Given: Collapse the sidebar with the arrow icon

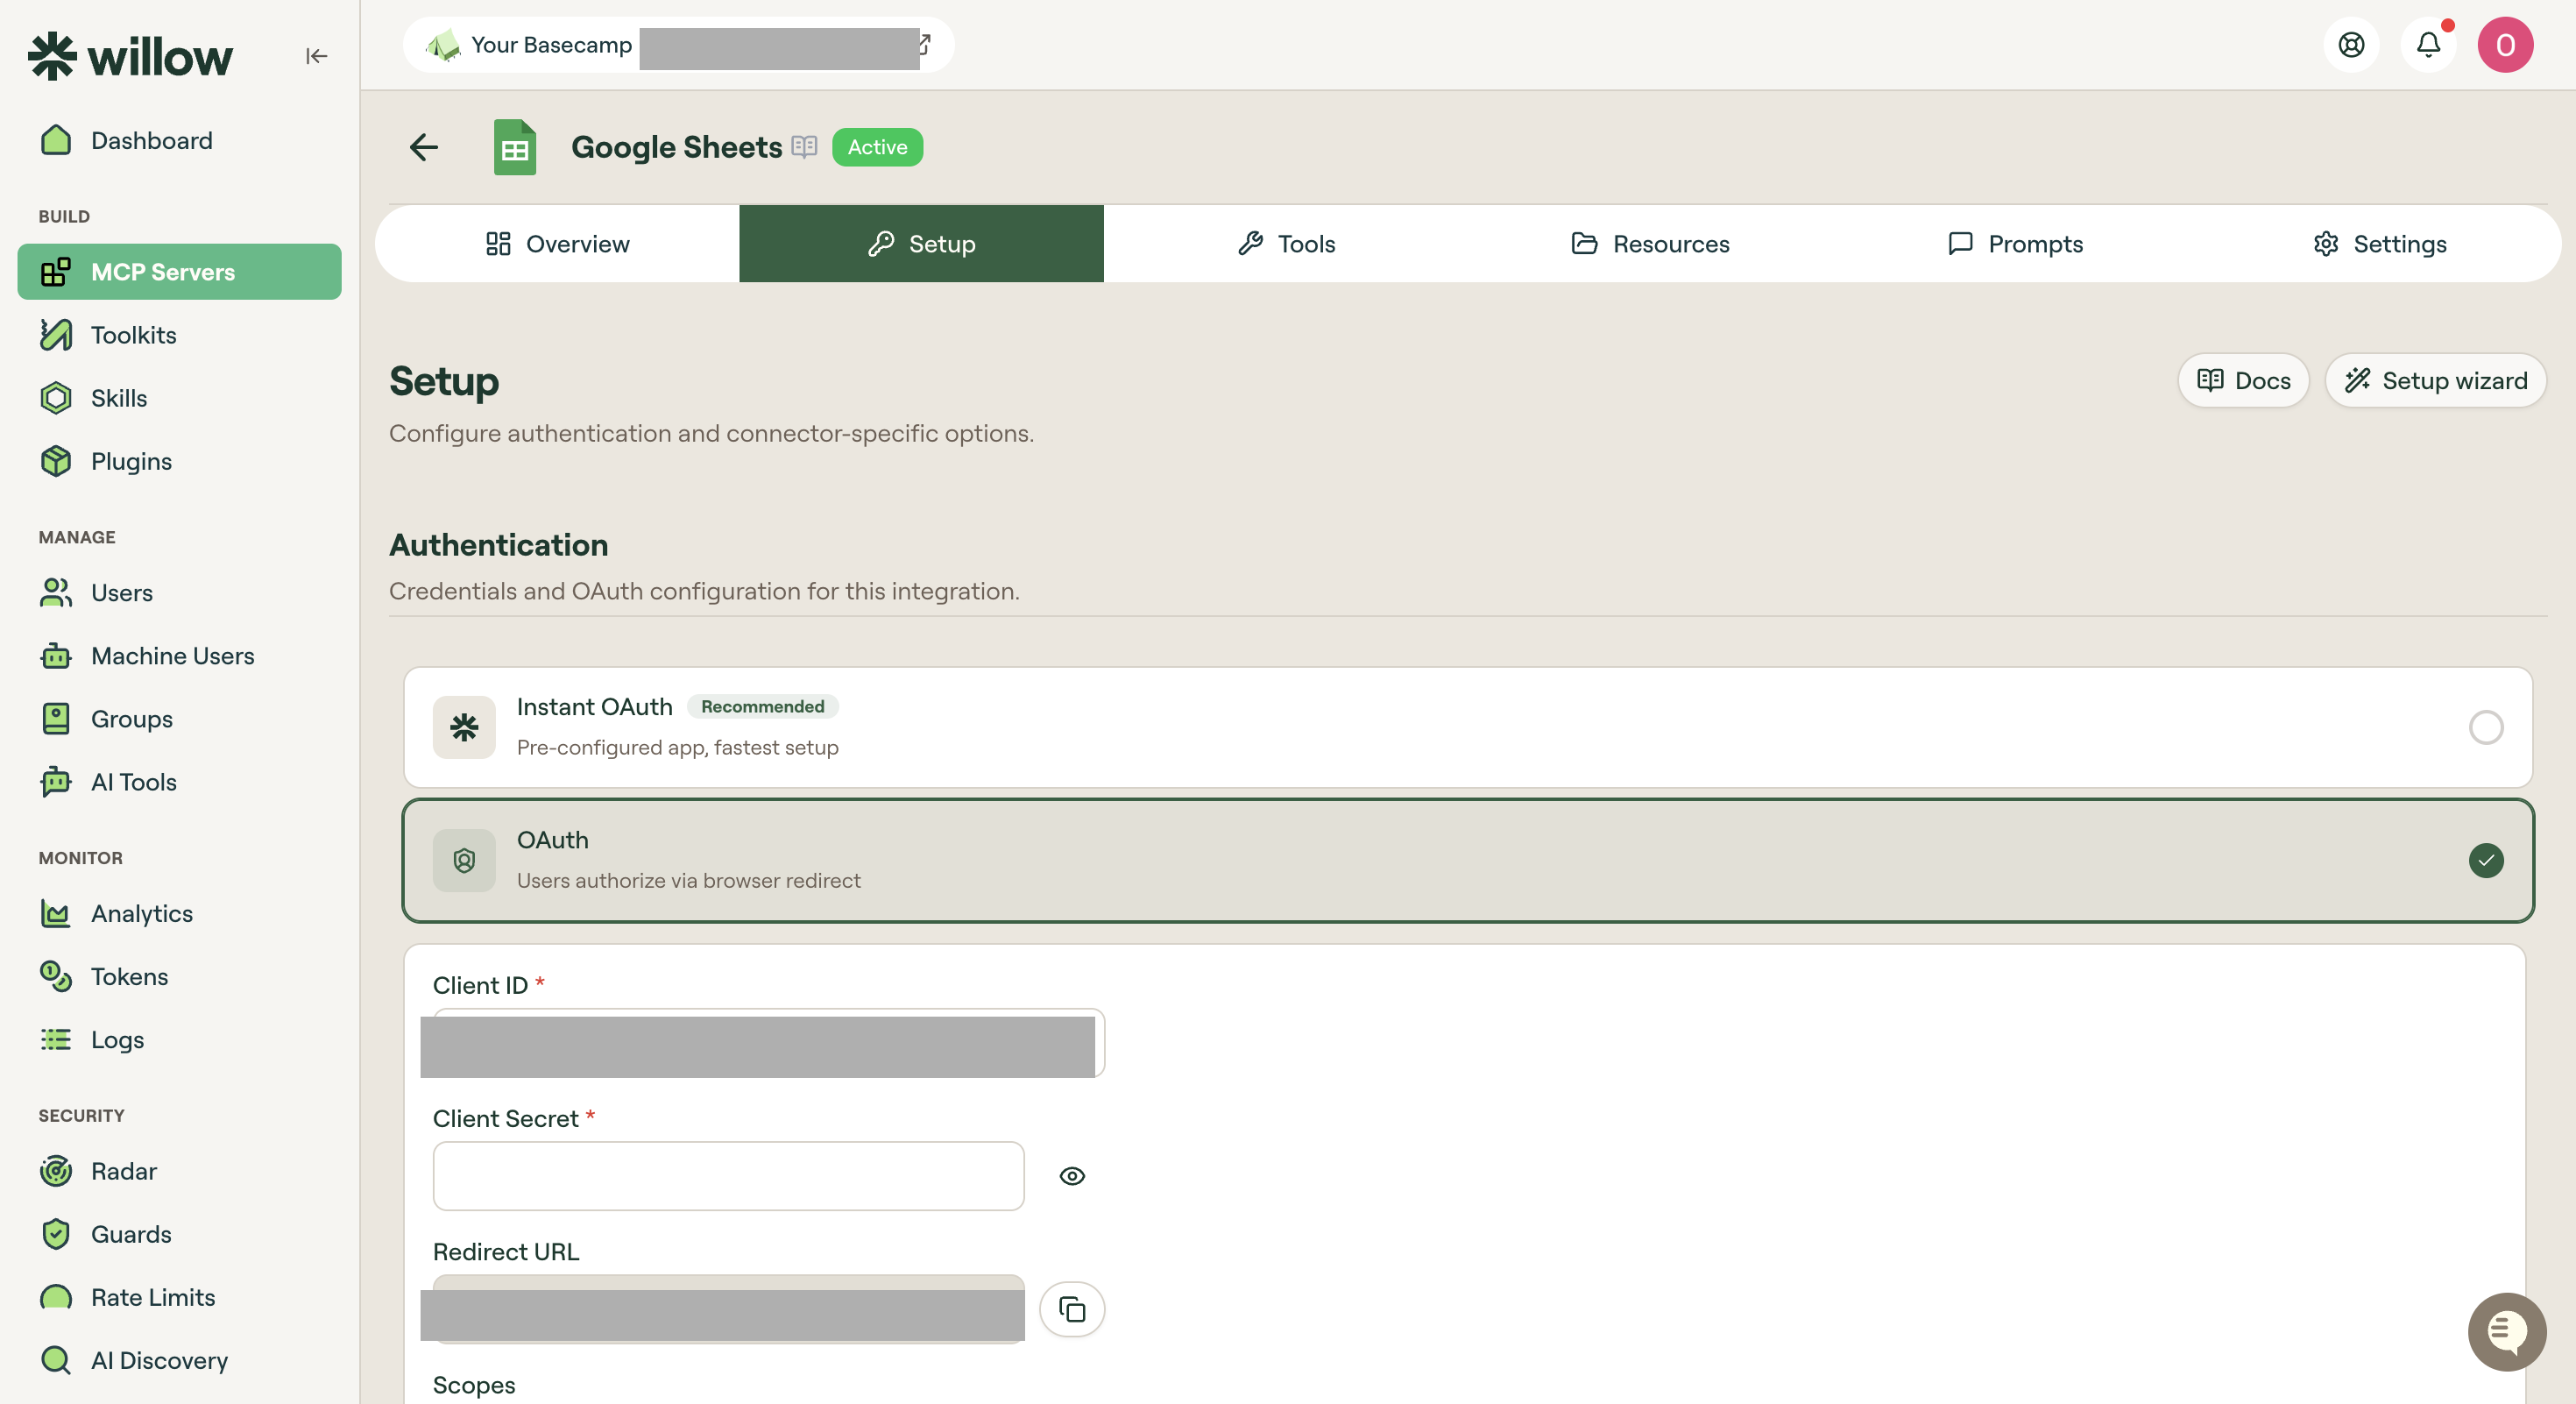Looking at the screenshot, I should click(317, 56).
